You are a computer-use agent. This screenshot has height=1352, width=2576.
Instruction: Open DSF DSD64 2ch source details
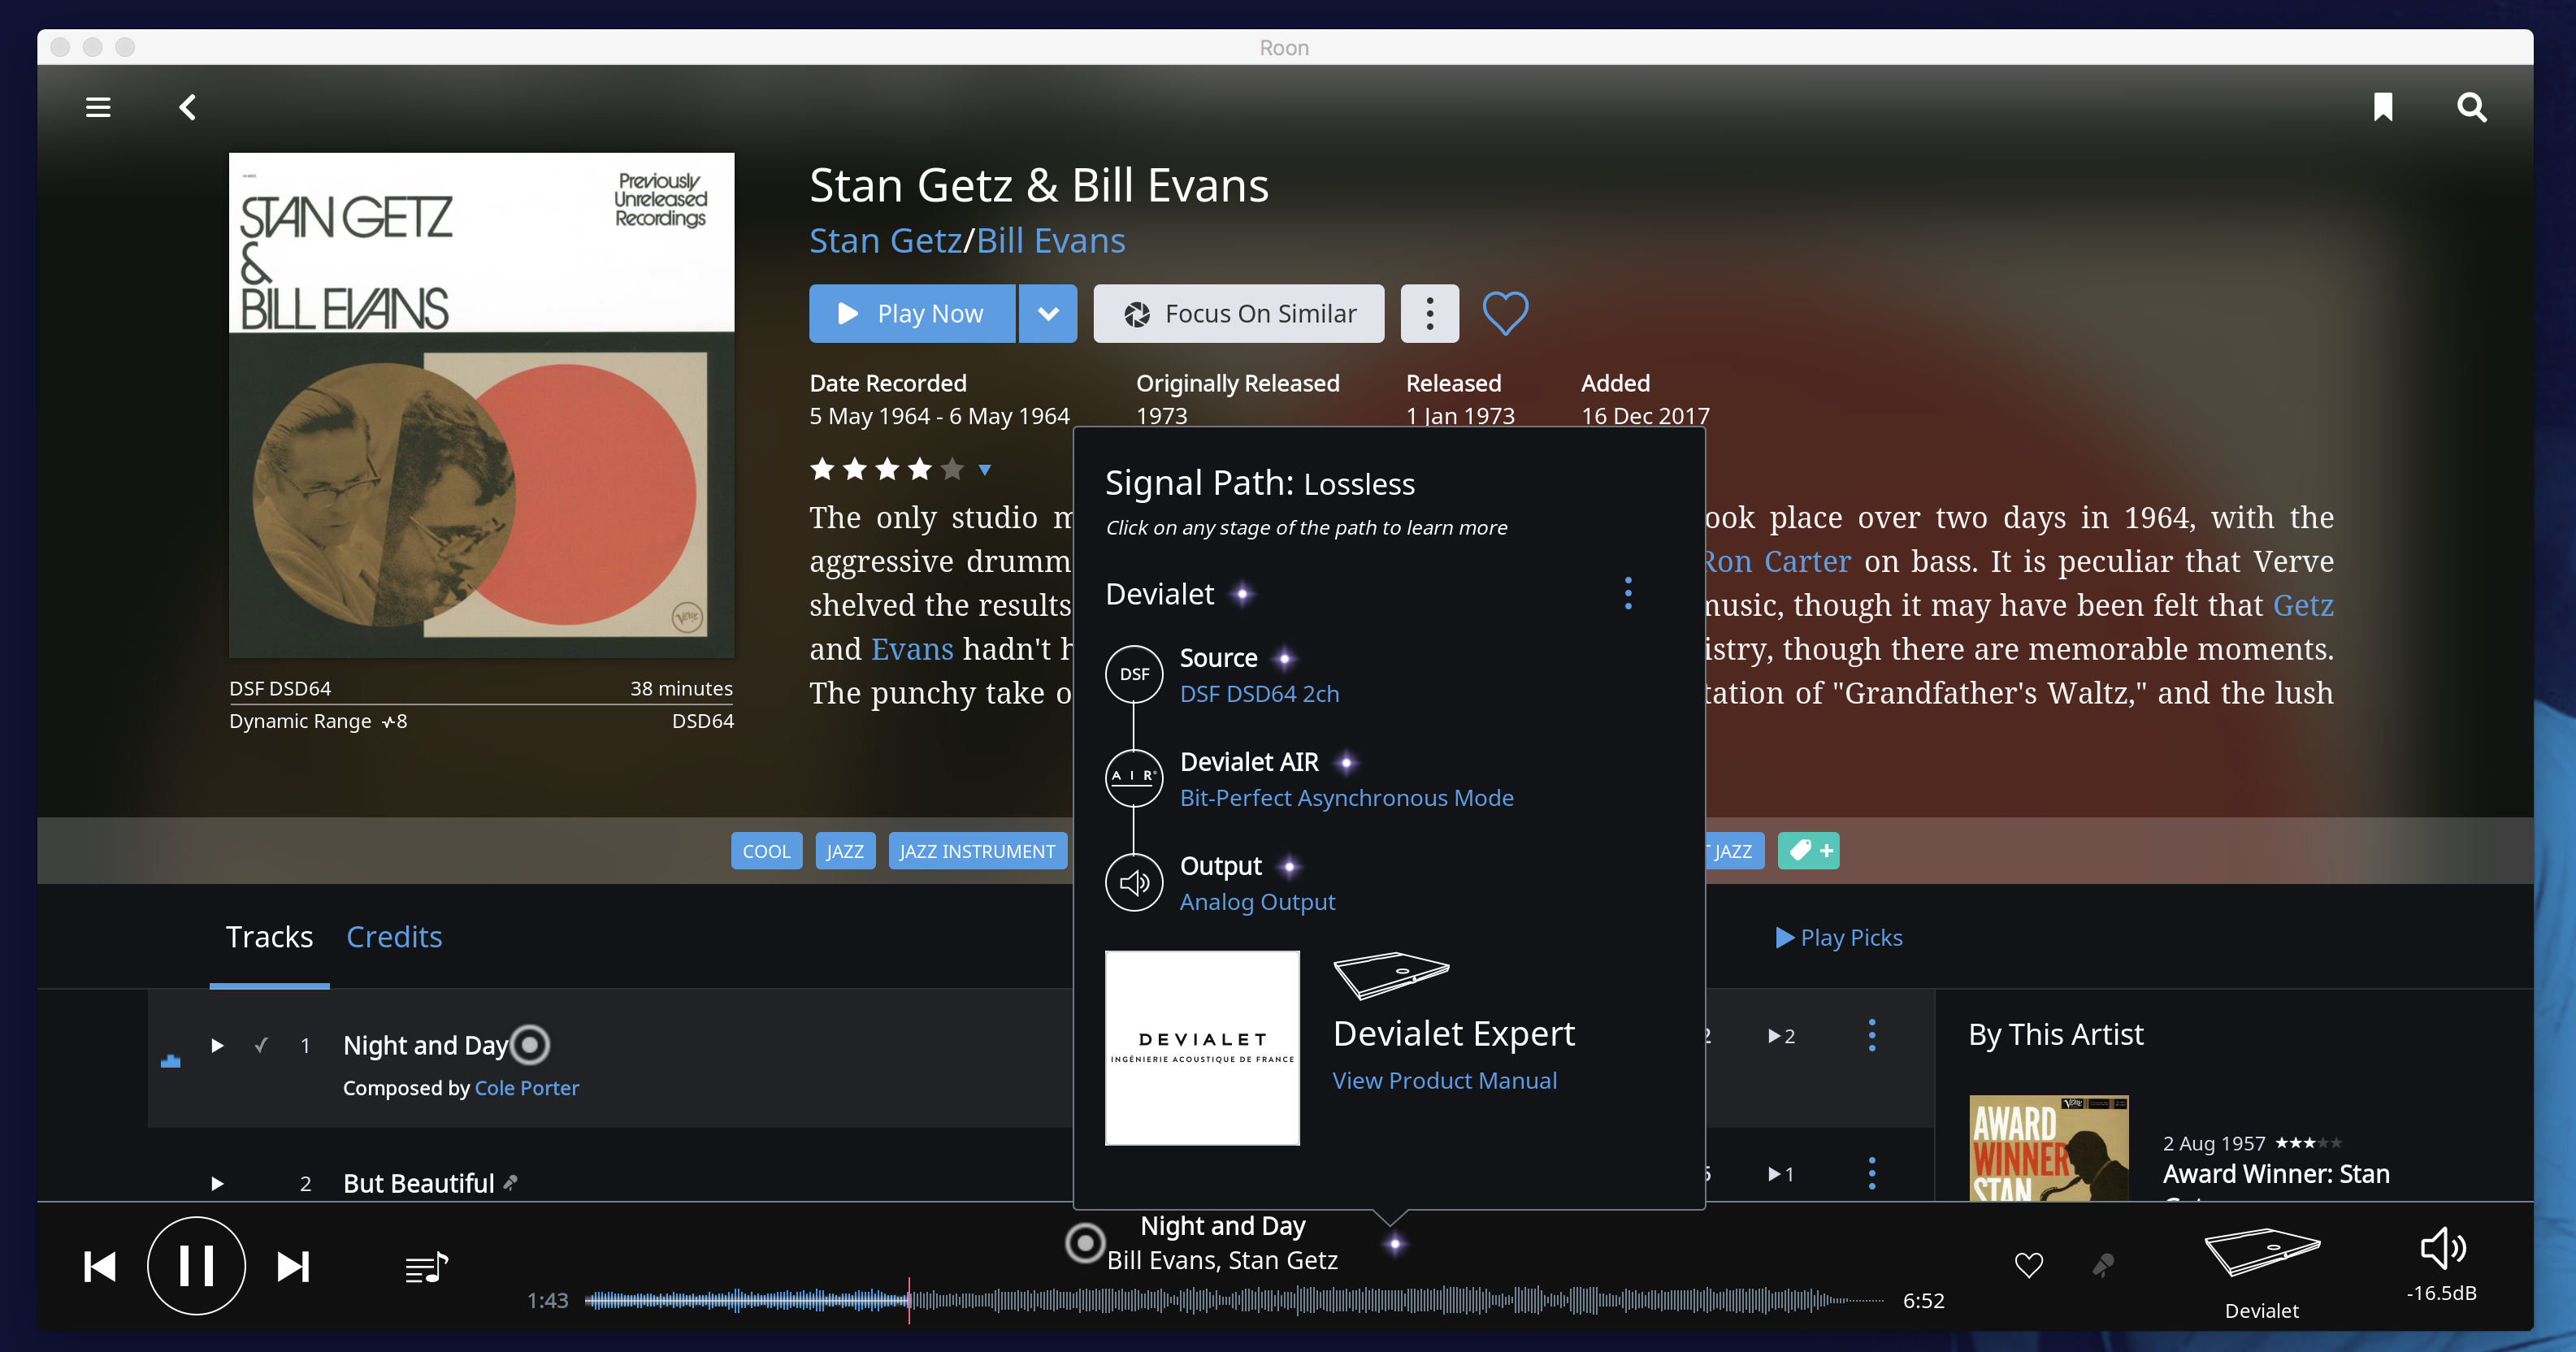tap(1259, 694)
